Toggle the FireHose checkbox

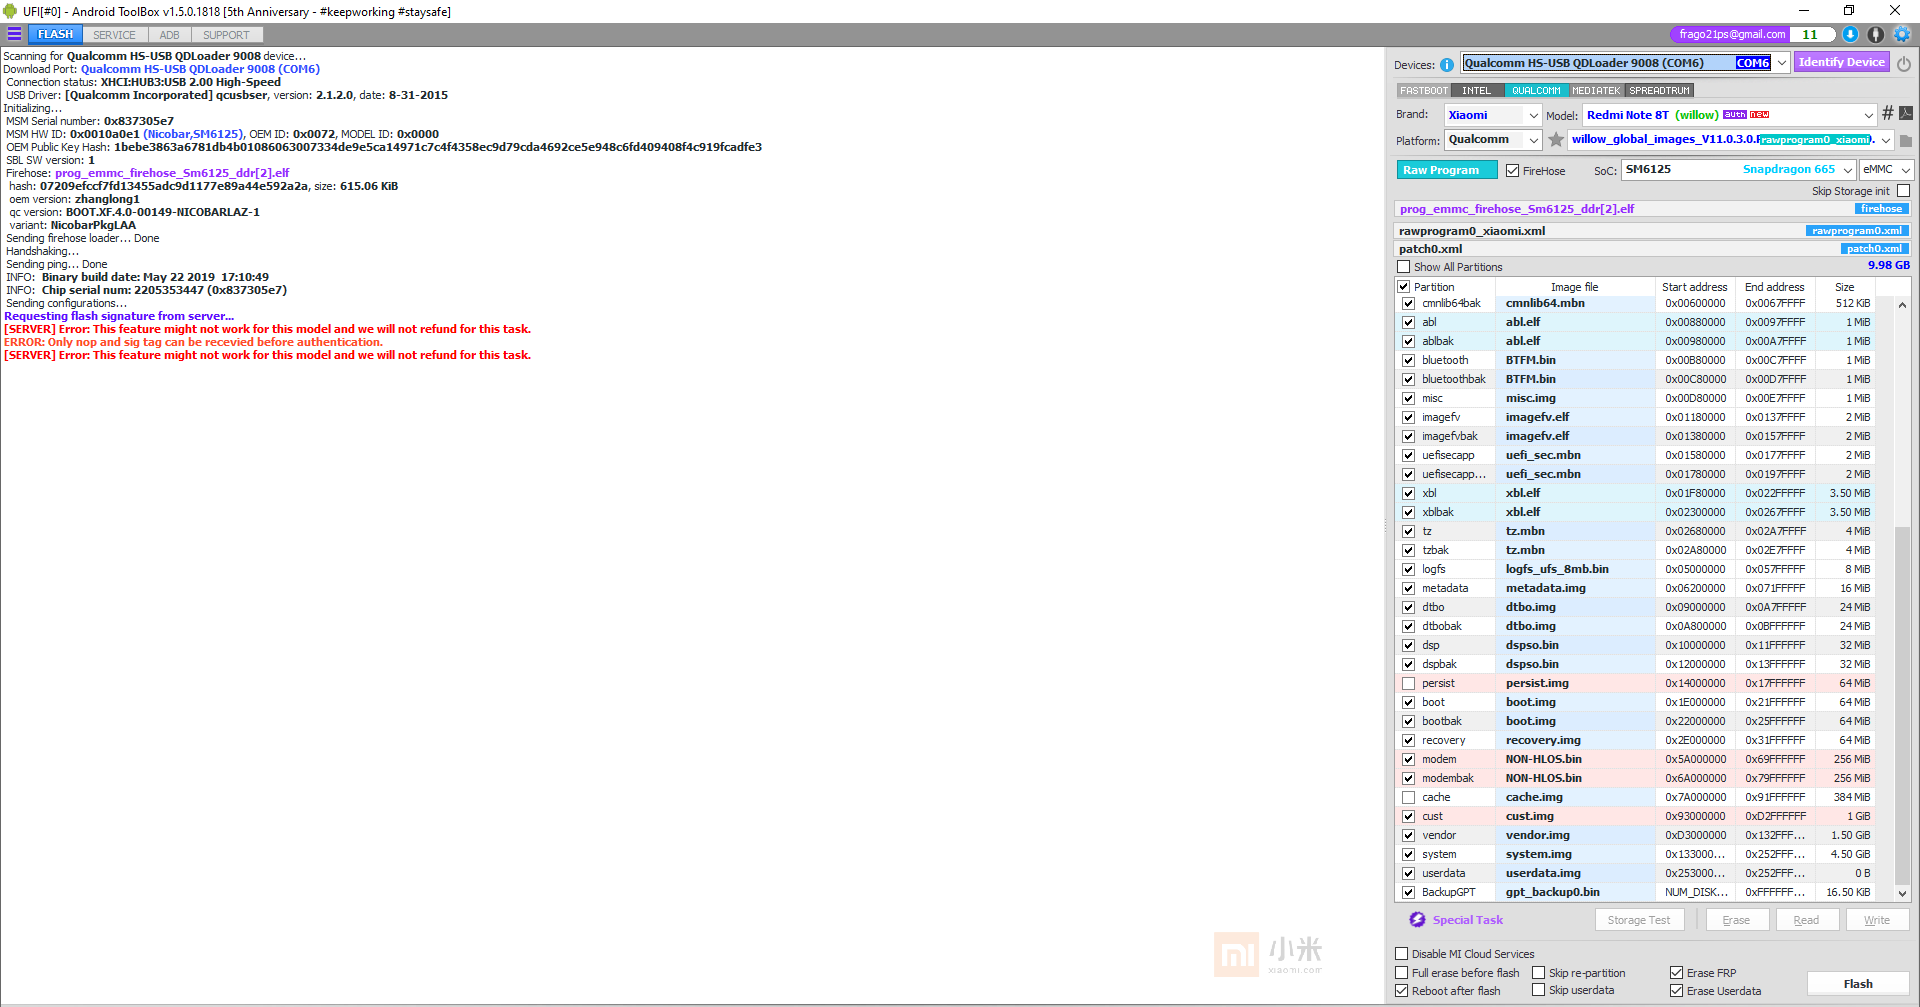(1513, 171)
